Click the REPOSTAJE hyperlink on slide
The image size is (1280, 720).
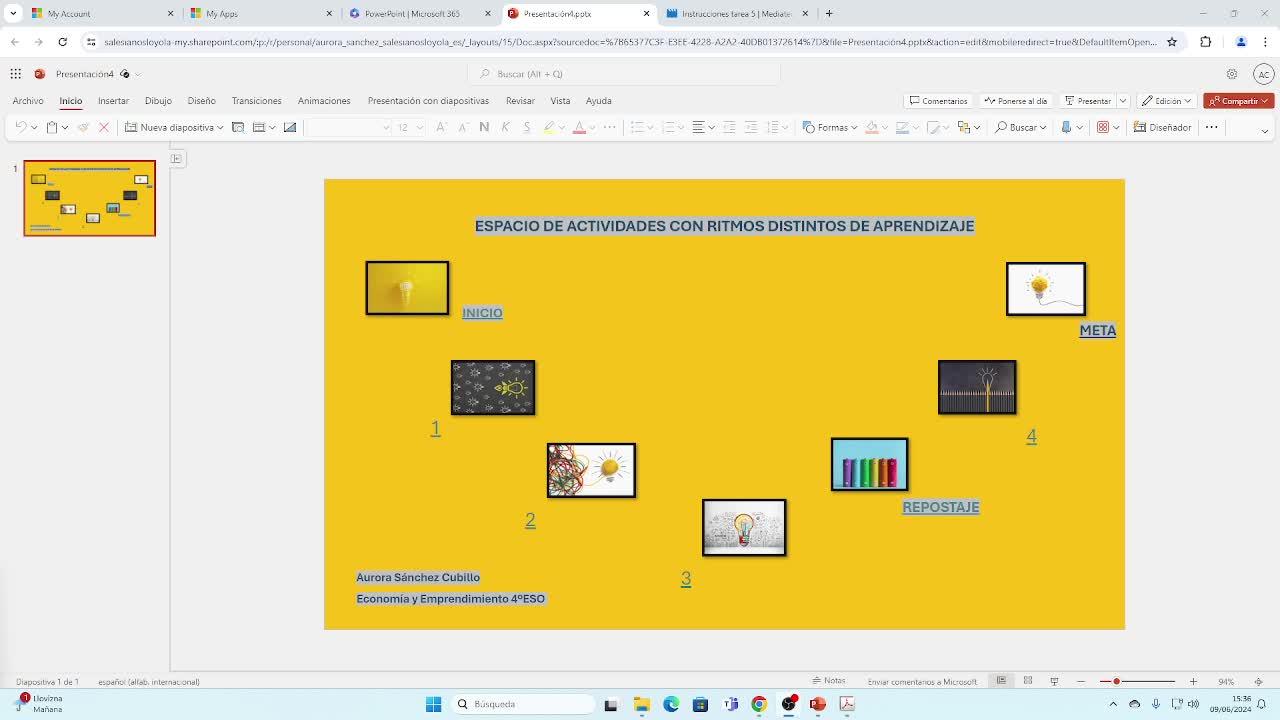click(x=940, y=507)
